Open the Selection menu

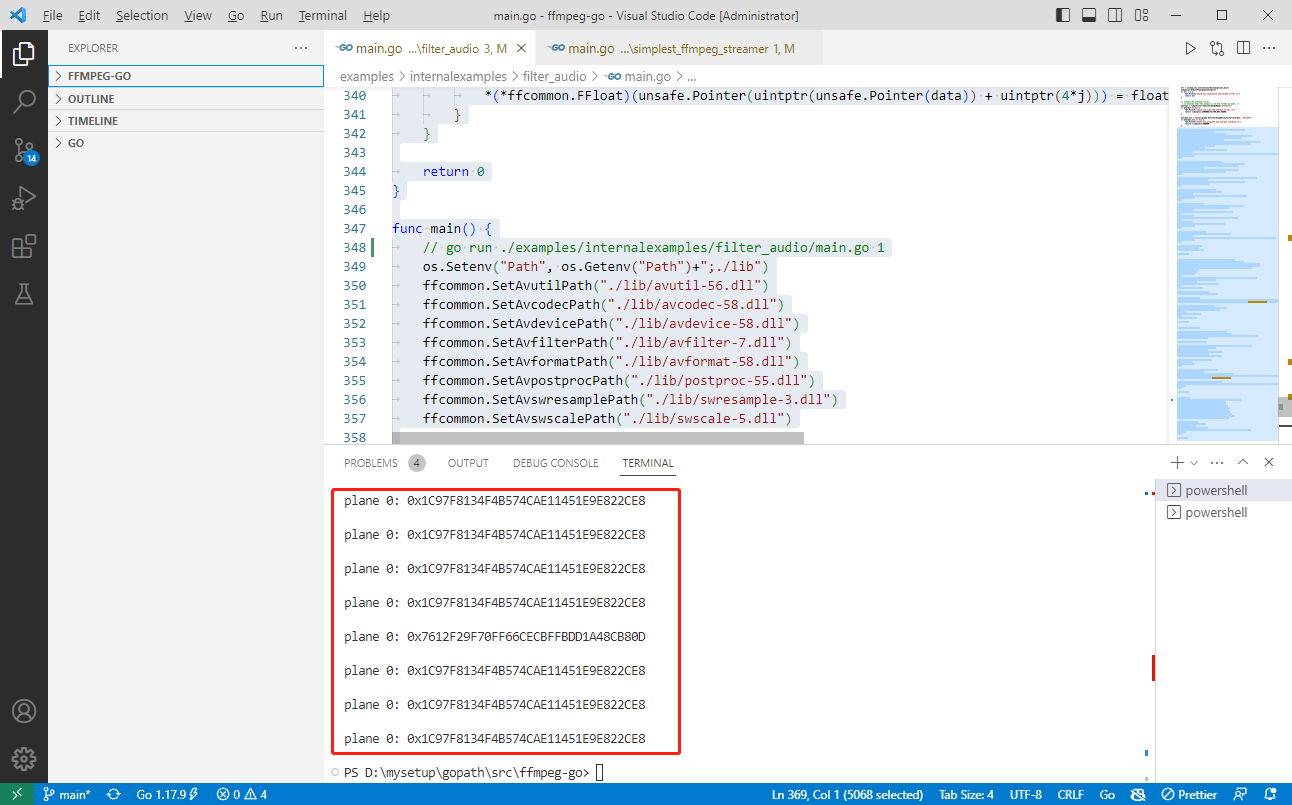click(x=142, y=15)
